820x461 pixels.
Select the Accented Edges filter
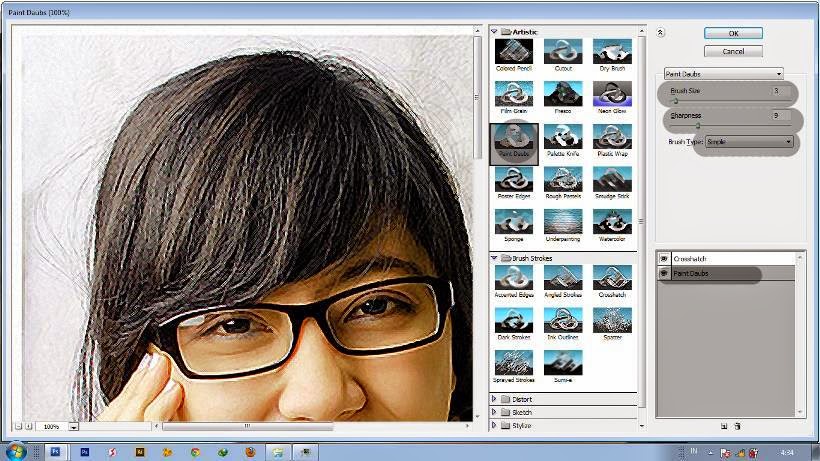[514, 278]
